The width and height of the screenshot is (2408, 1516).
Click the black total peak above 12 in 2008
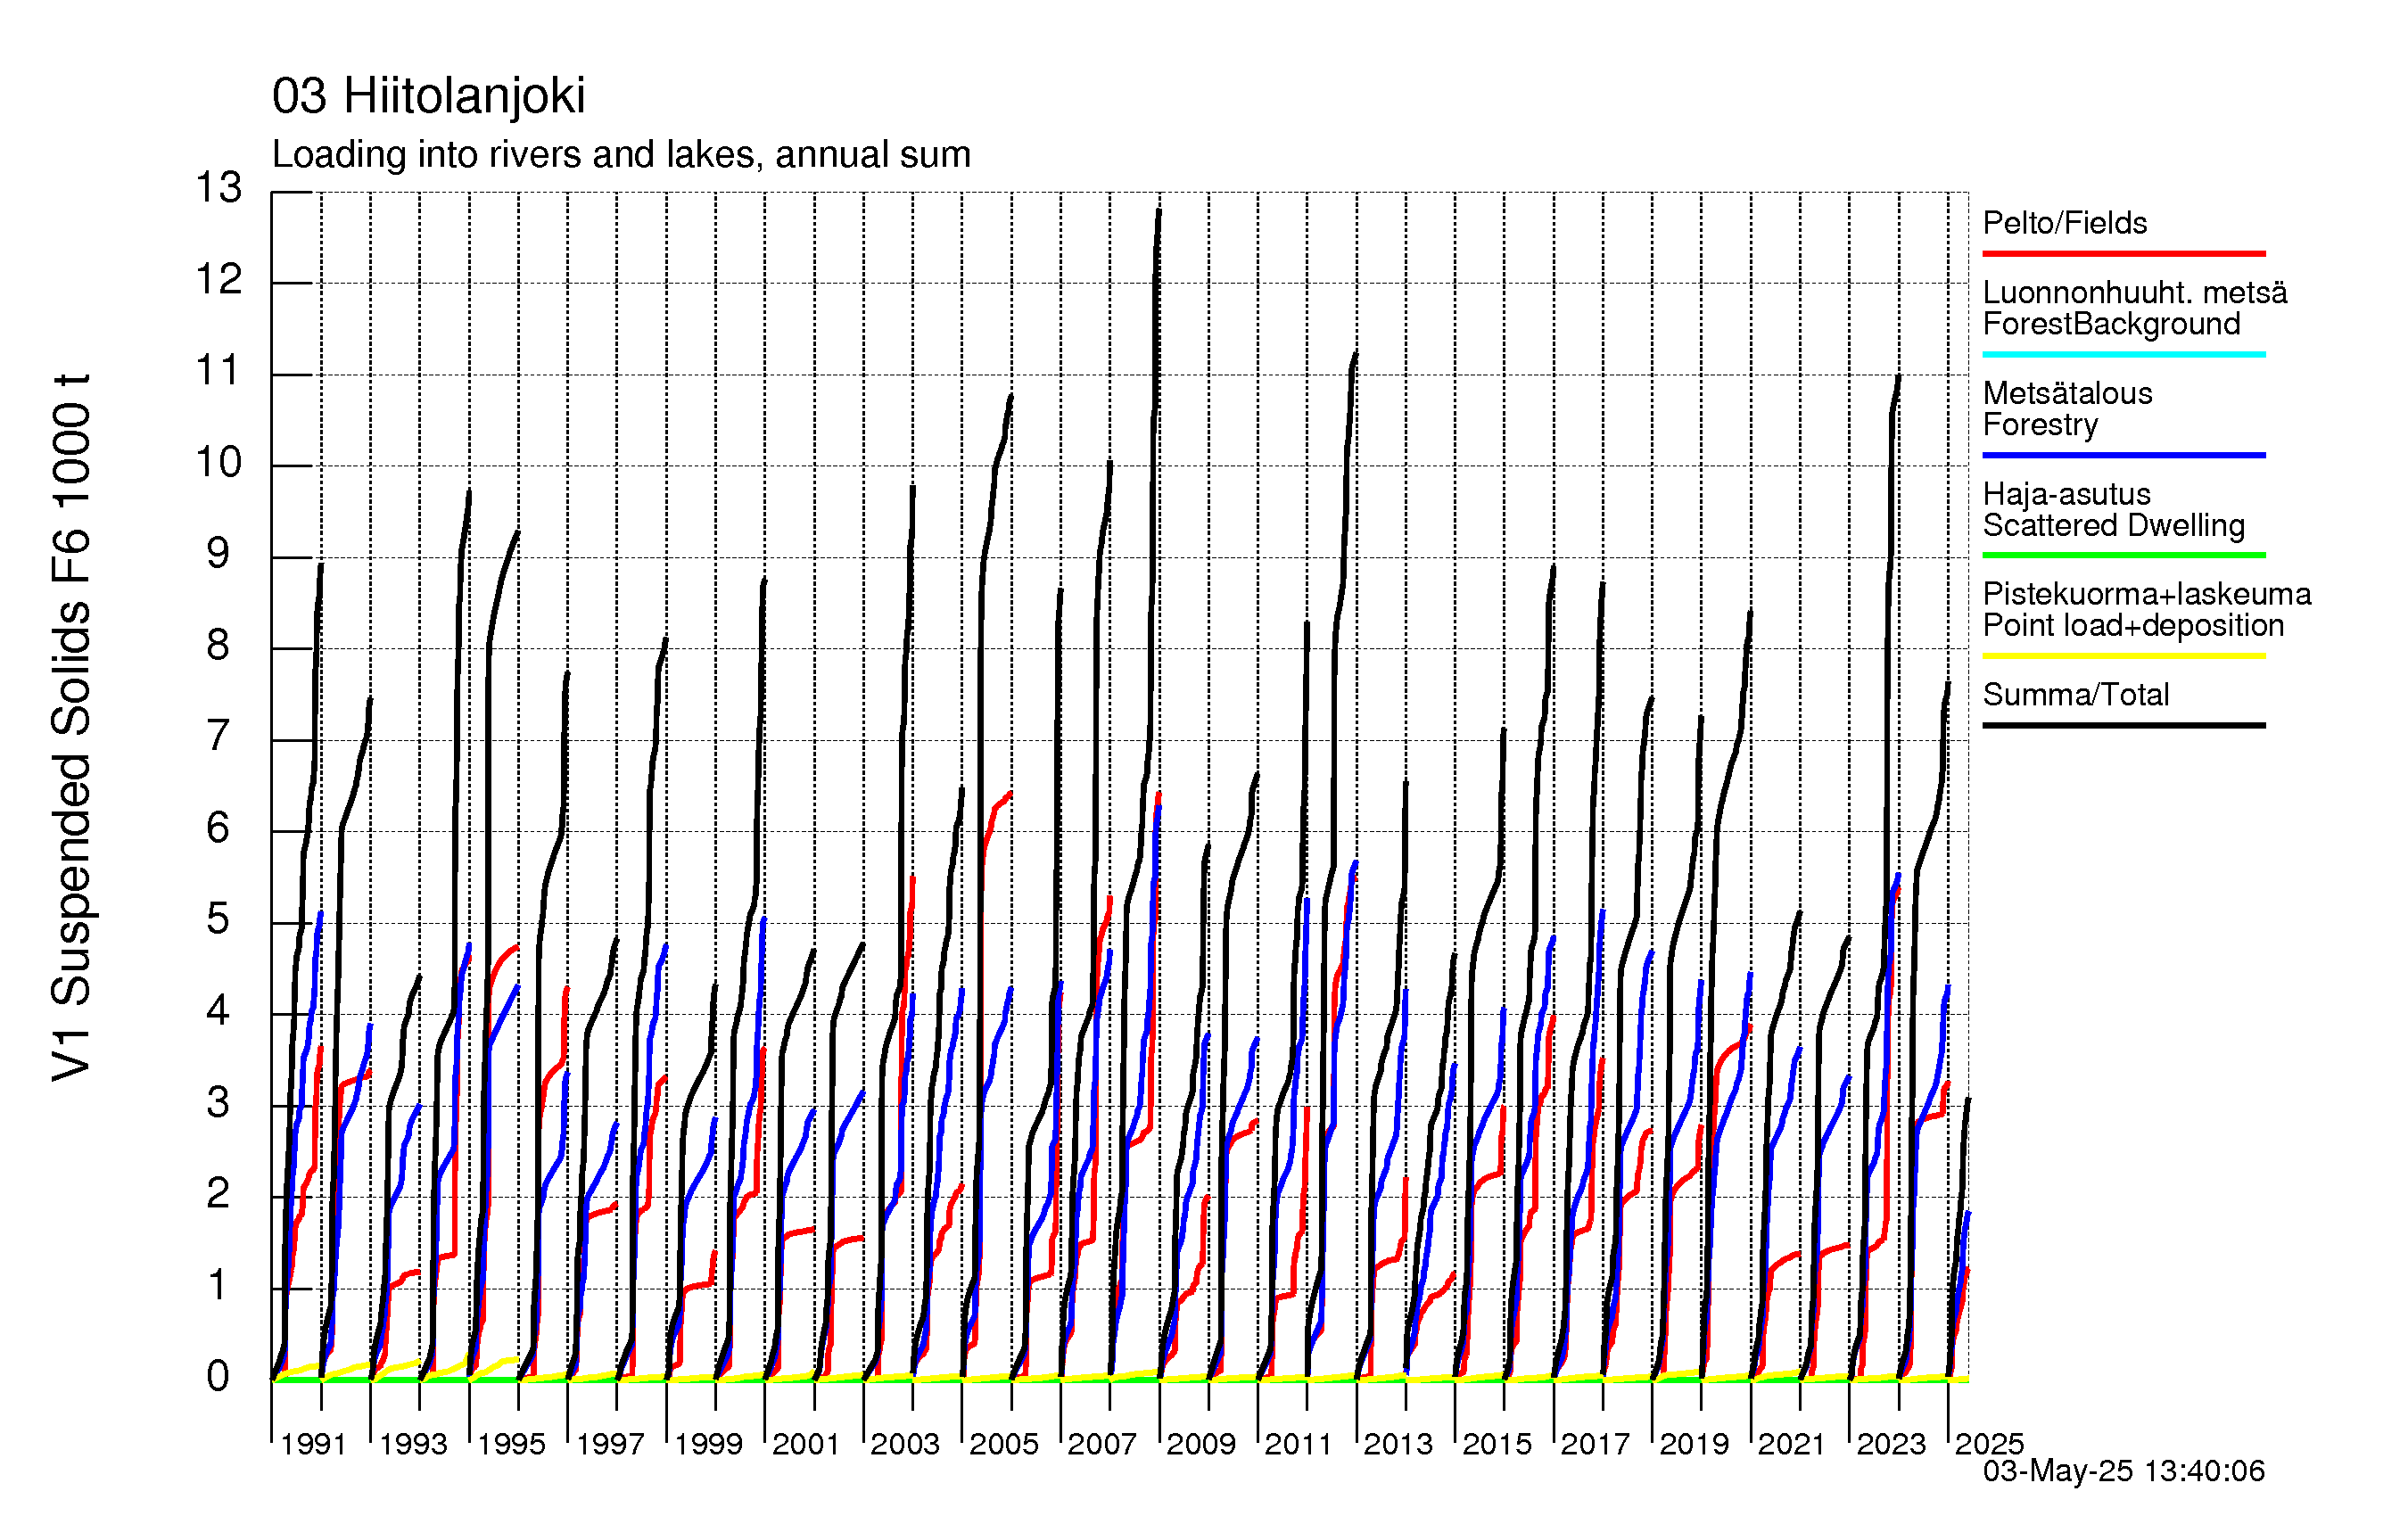[1159, 213]
